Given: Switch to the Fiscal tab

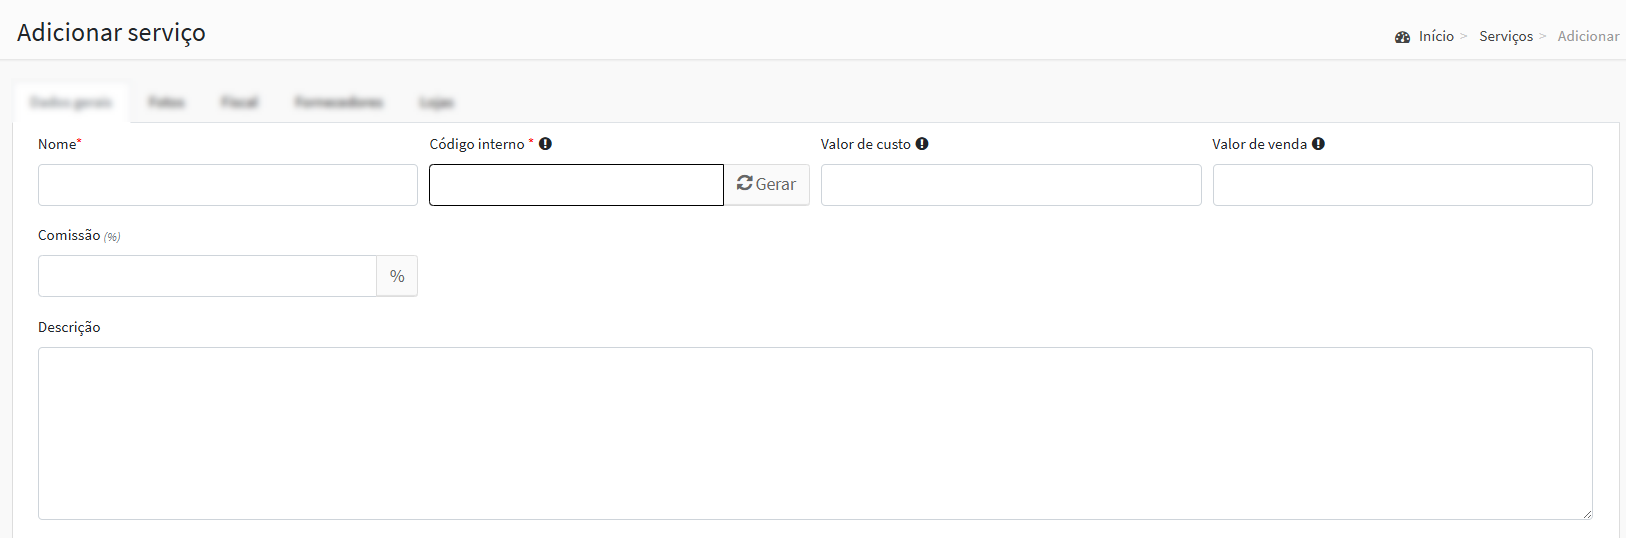Looking at the screenshot, I should [239, 102].
